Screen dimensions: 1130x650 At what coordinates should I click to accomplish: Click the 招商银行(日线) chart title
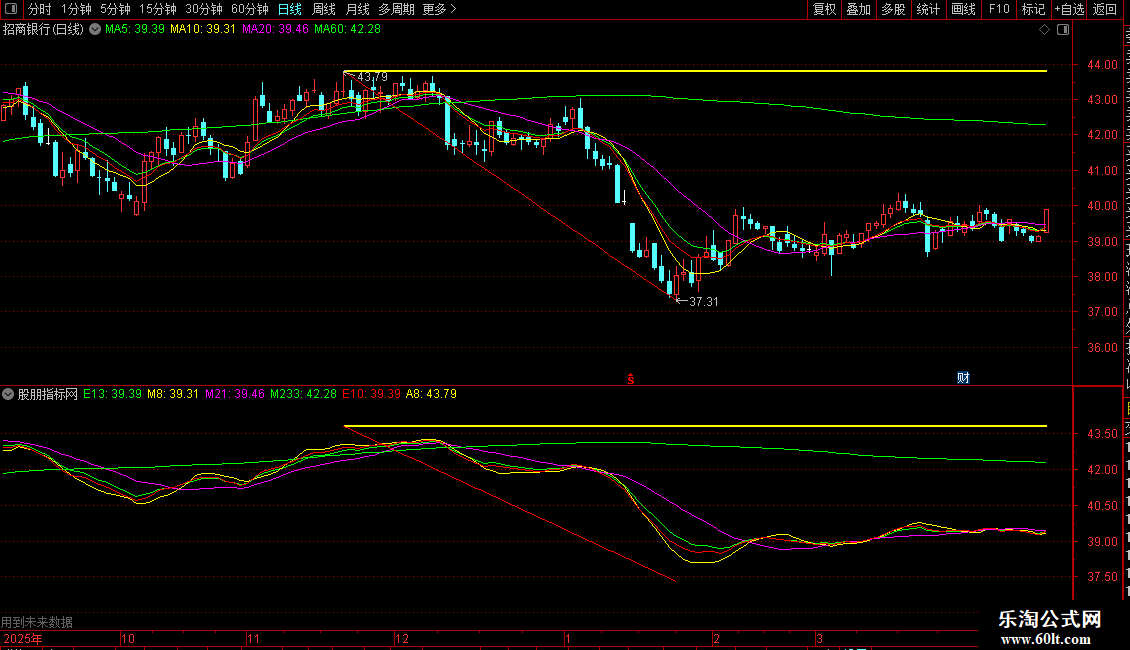tap(43, 30)
